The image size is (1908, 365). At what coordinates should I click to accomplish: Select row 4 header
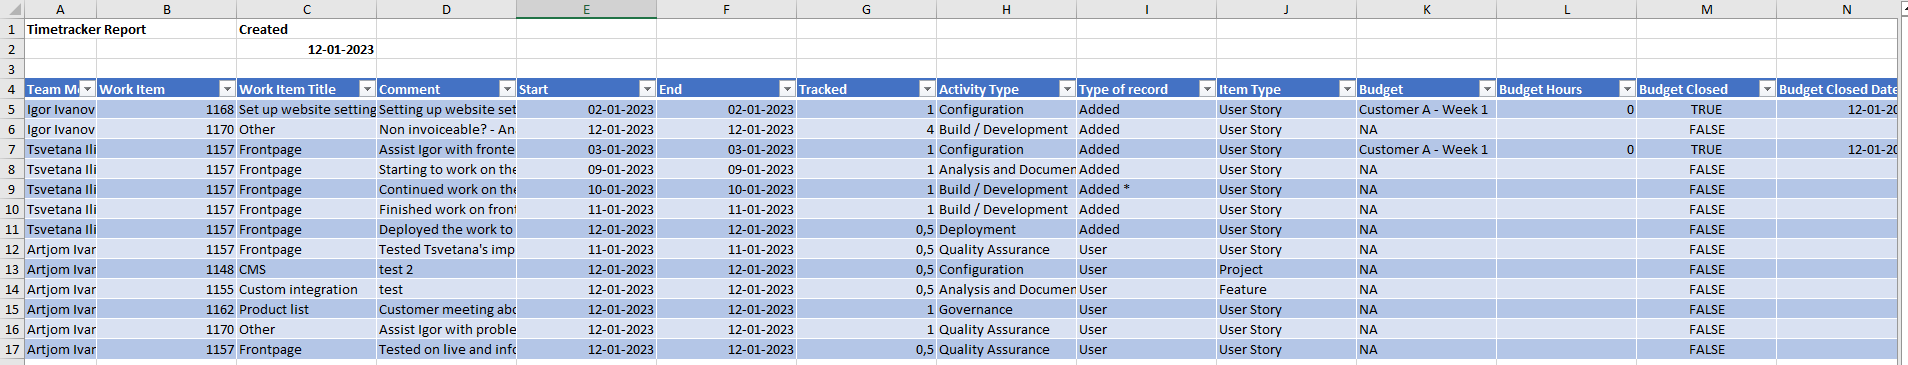pos(12,89)
